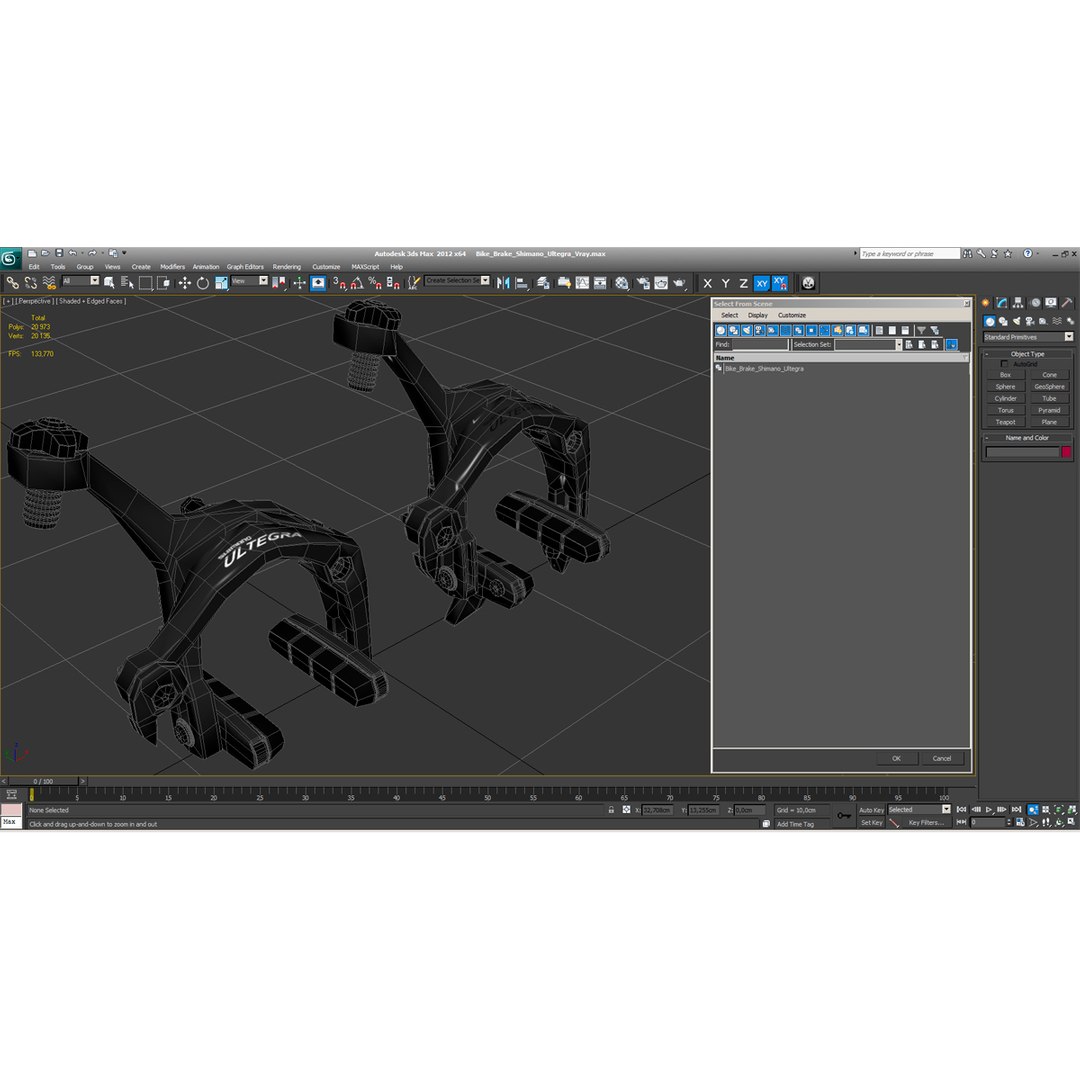The width and height of the screenshot is (1080, 1080).
Task: Open the Key Filters button
Action: (x=926, y=822)
